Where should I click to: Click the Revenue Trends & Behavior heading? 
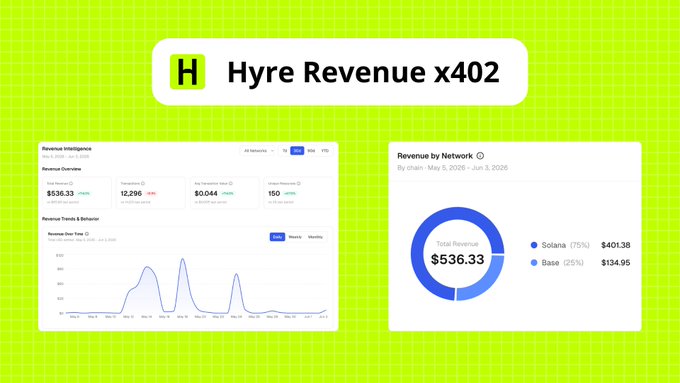pyautogui.click(x=71, y=219)
